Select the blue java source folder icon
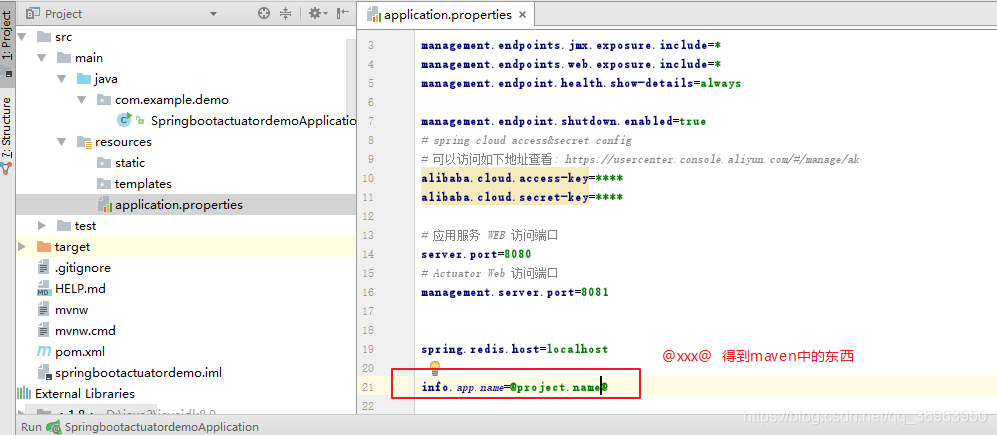997x435 pixels. pyautogui.click(x=83, y=79)
